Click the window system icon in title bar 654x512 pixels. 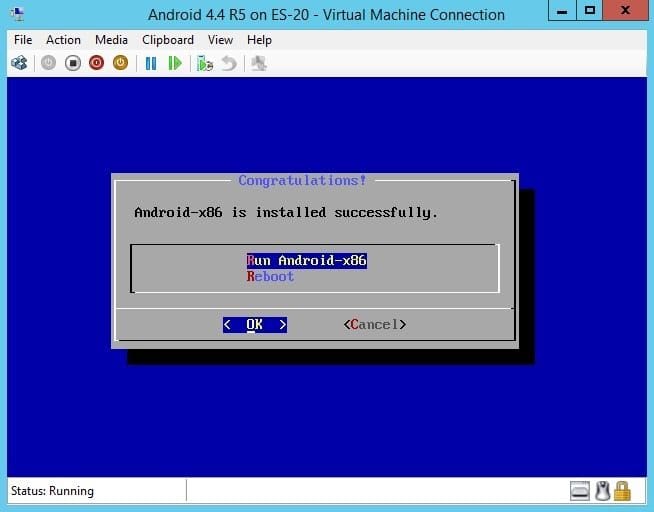click(17, 15)
